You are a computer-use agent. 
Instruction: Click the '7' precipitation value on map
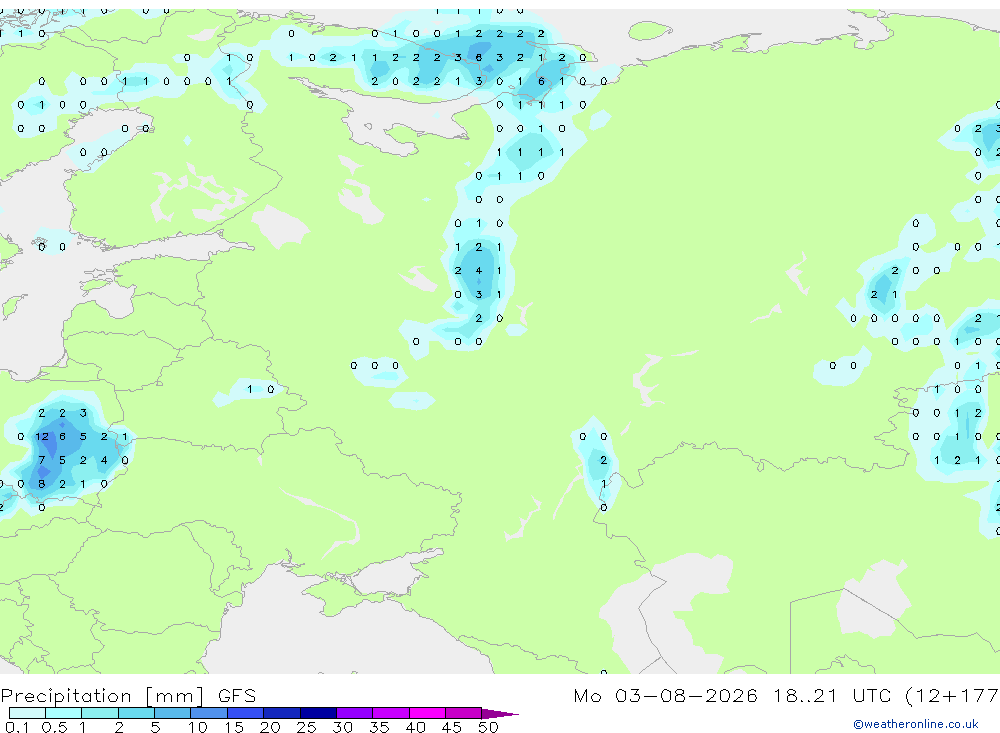(41, 460)
